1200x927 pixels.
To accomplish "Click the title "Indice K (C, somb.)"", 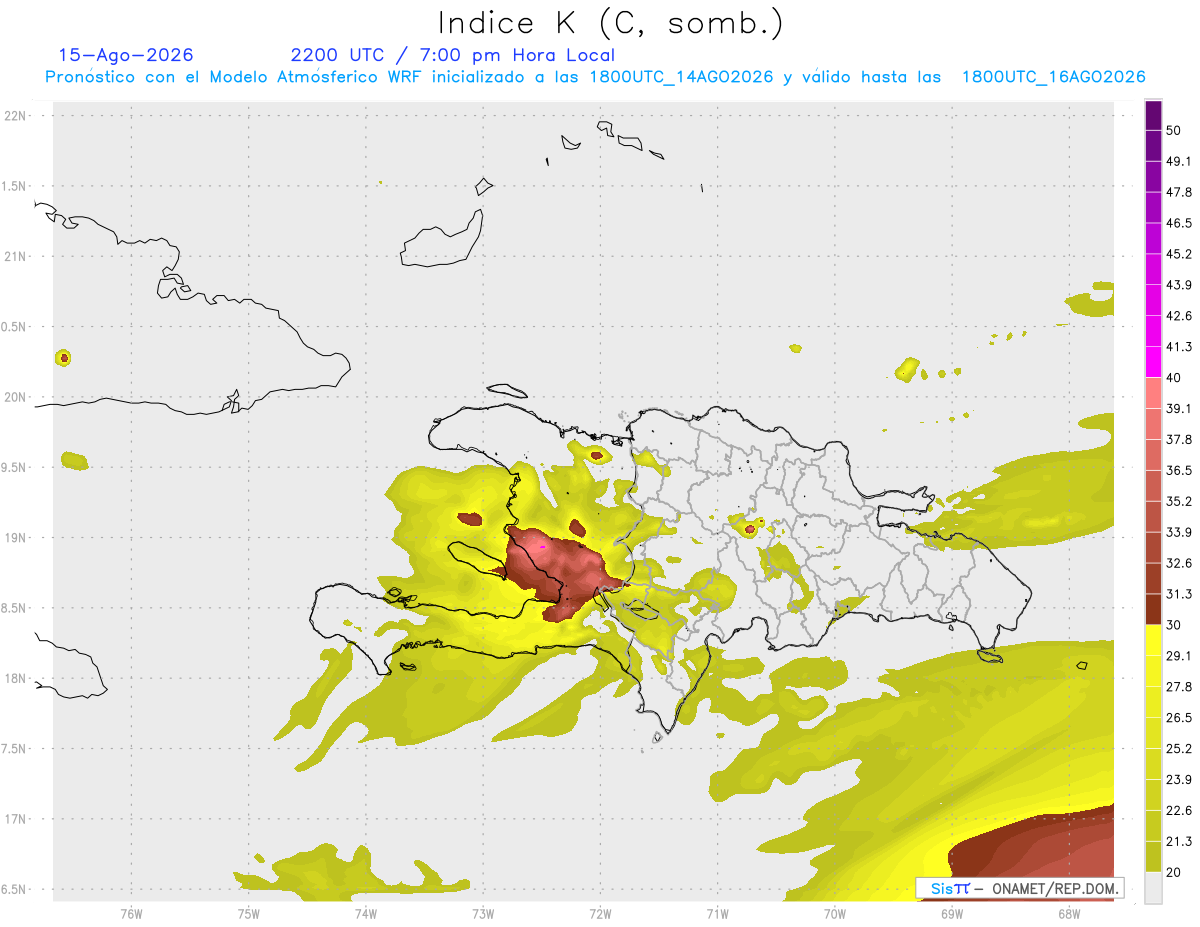I will coord(610,22).
